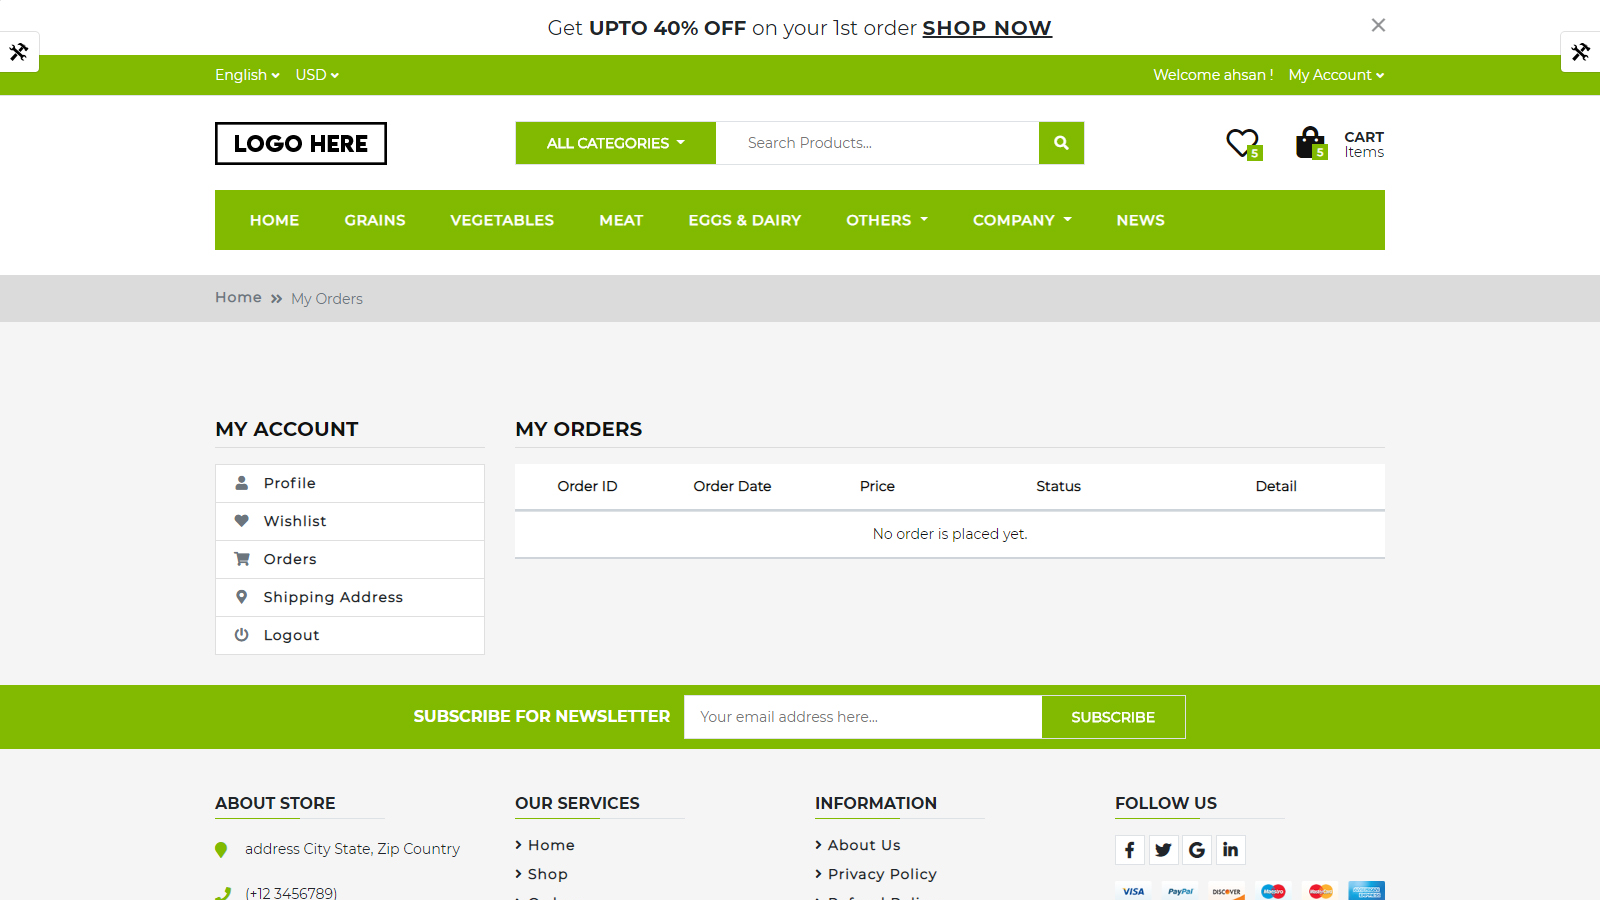
Task: Select the Wishlist heart icon in sidebar
Action: click(241, 520)
